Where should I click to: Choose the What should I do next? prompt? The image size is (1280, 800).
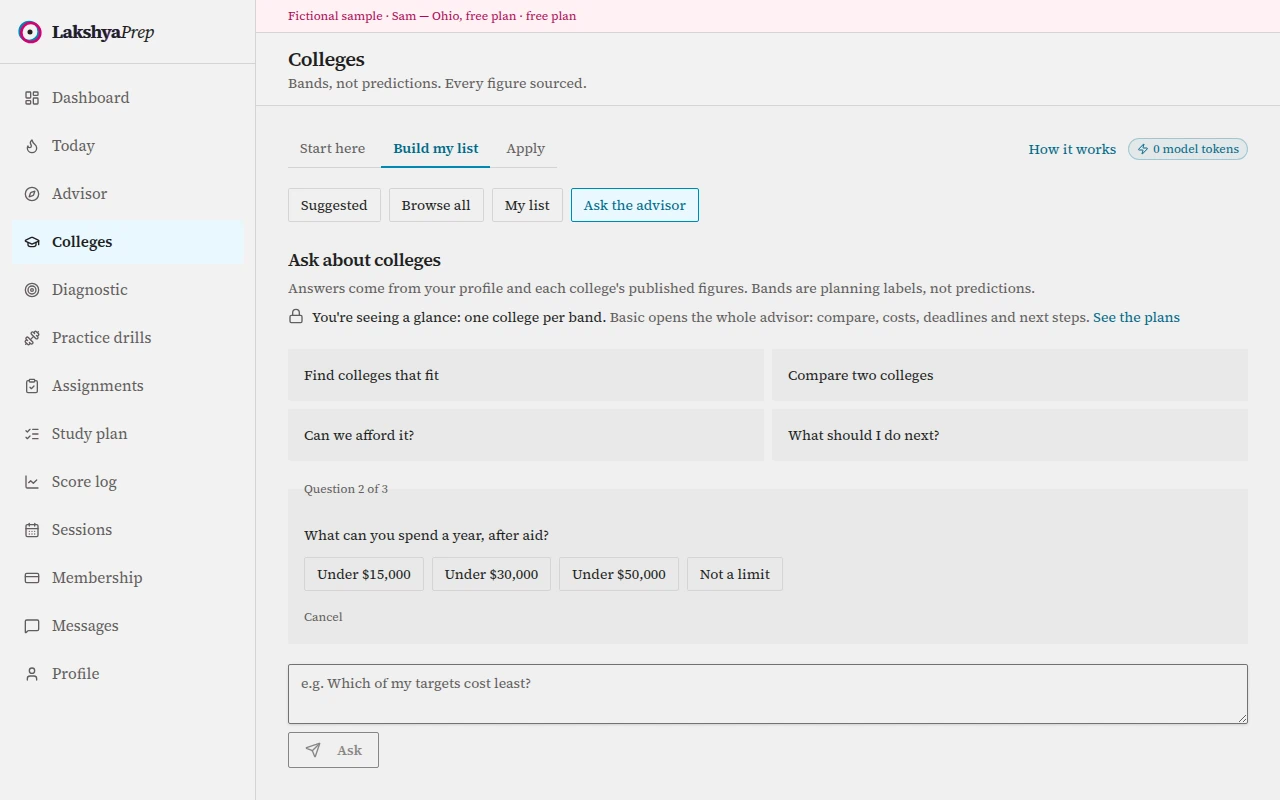click(1010, 435)
